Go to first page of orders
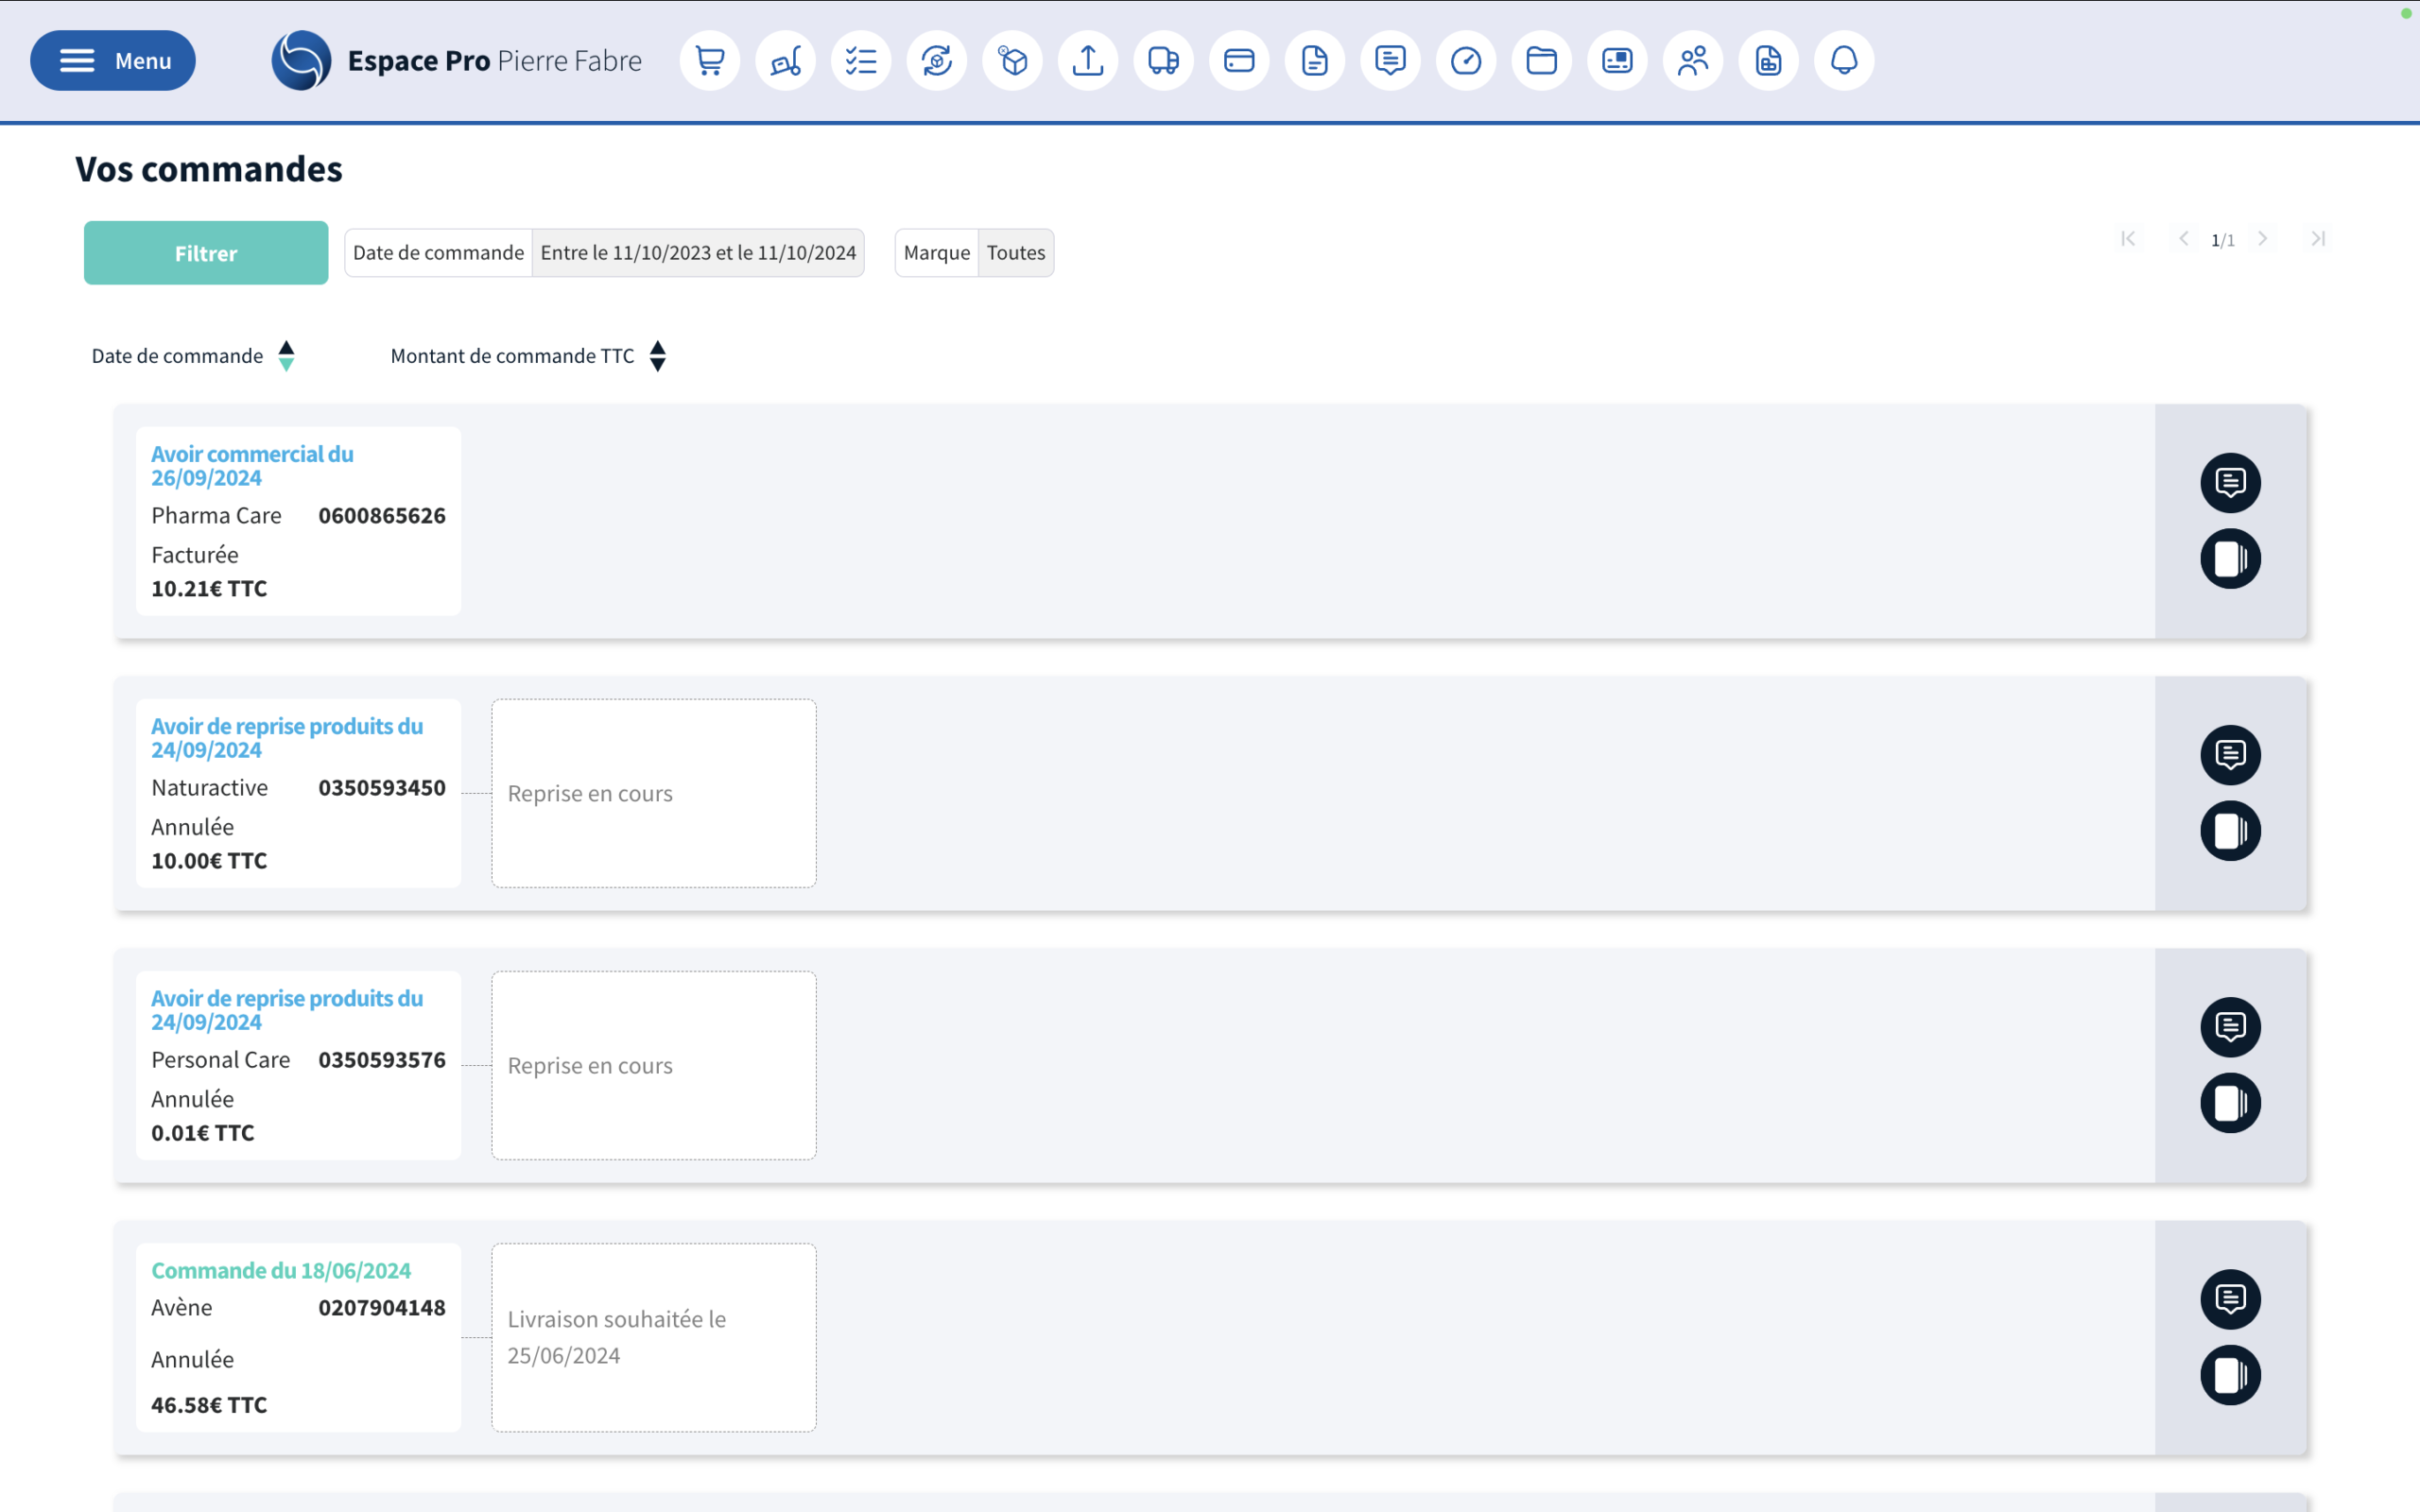 pos(2128,239)
